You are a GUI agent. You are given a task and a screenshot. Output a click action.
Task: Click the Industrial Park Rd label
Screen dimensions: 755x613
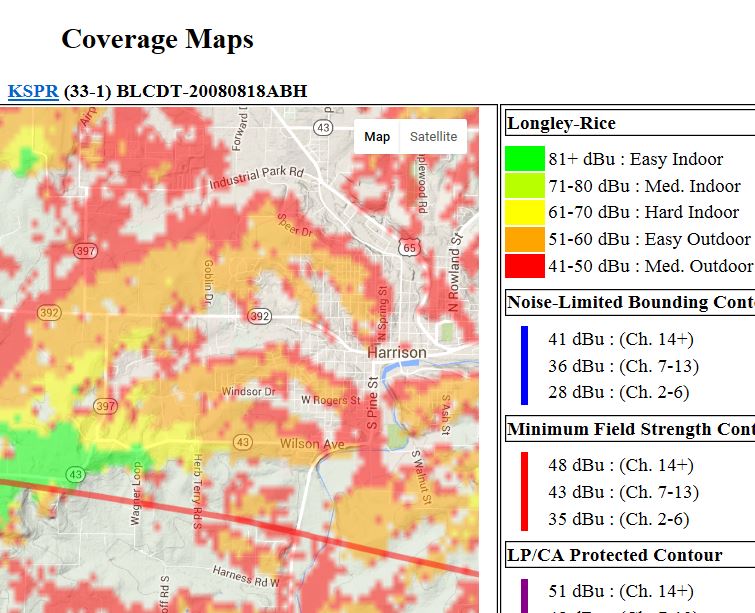(257, 174)
